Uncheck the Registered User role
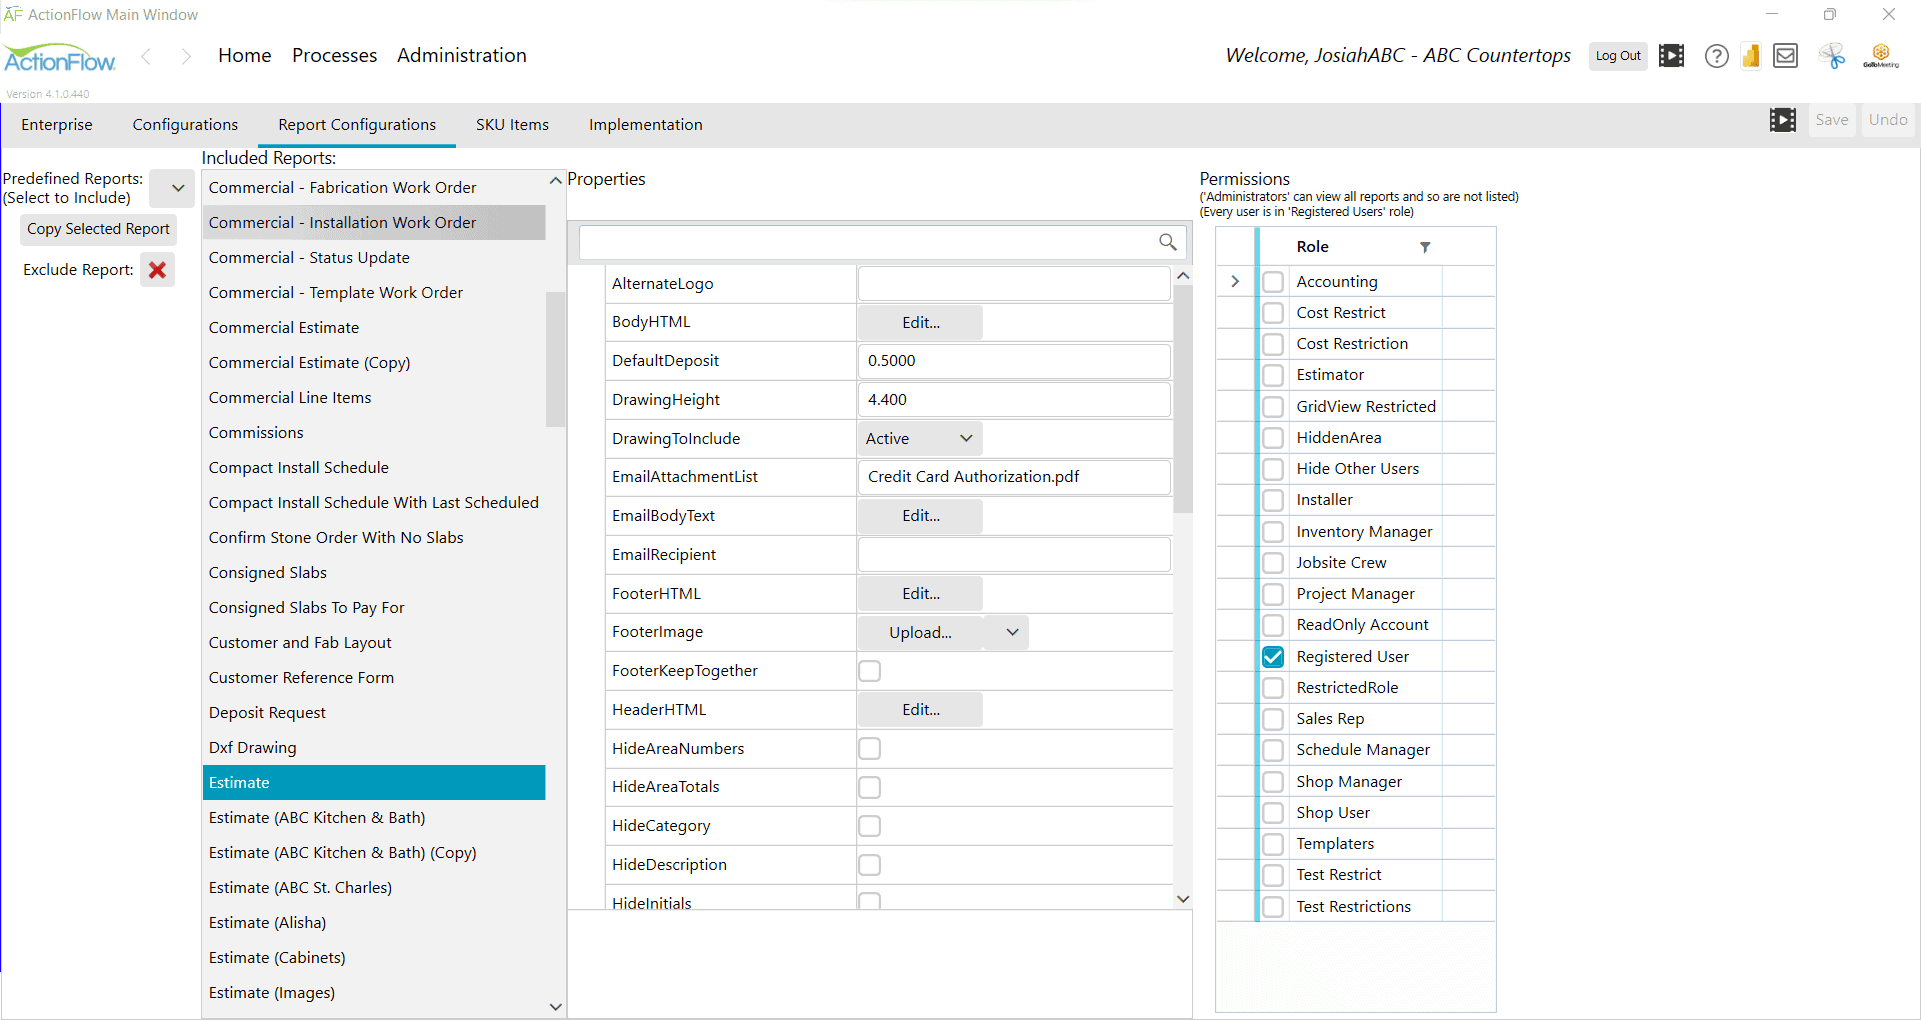 pos(1272,656)
